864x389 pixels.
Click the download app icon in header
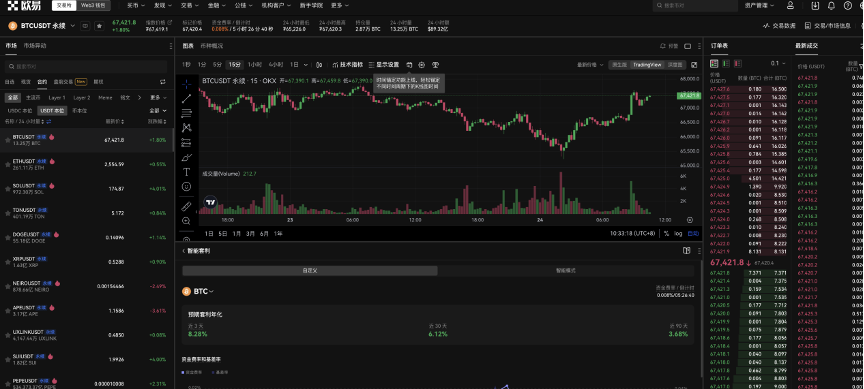tap(816, 6)
